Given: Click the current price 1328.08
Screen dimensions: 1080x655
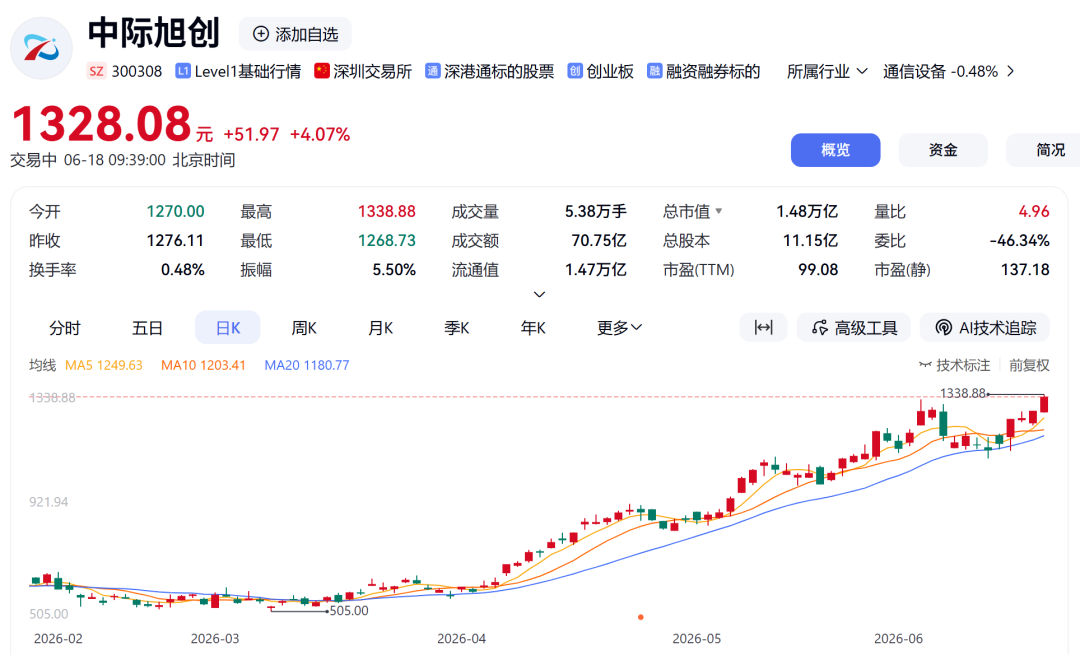Looking at the screenshot, I should (x=101, y=124).
